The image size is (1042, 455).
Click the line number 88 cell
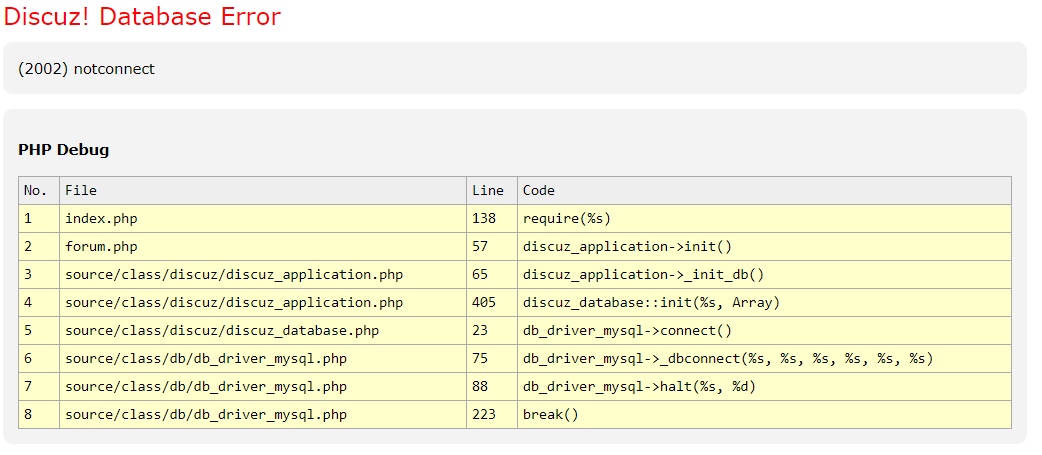pos(492,387)
